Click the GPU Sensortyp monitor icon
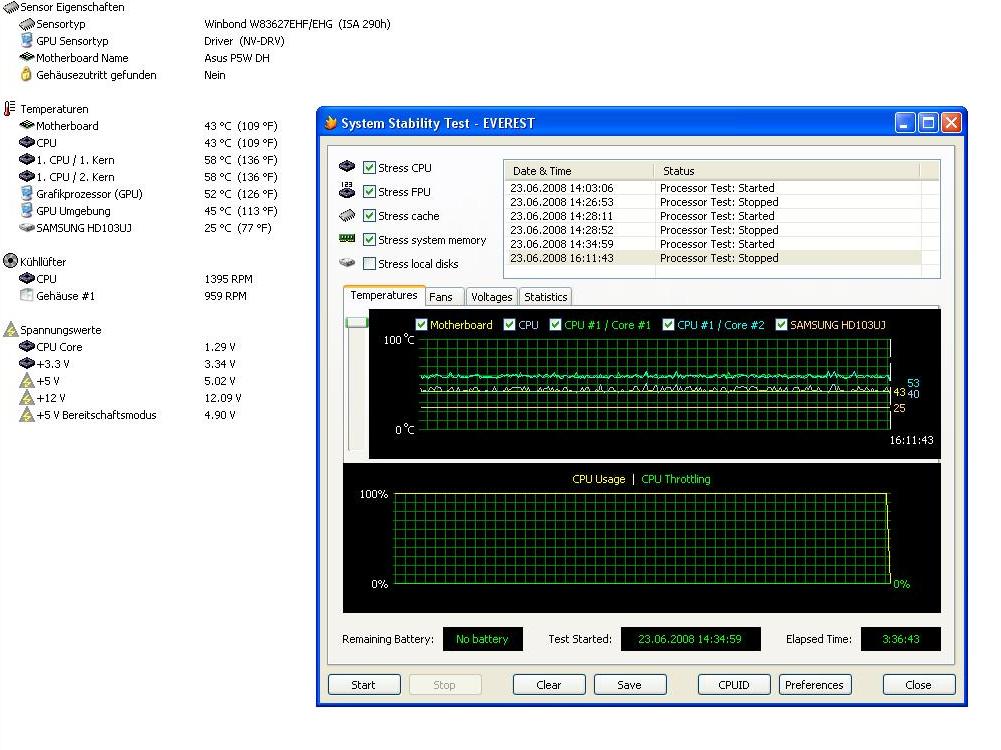 27,41
